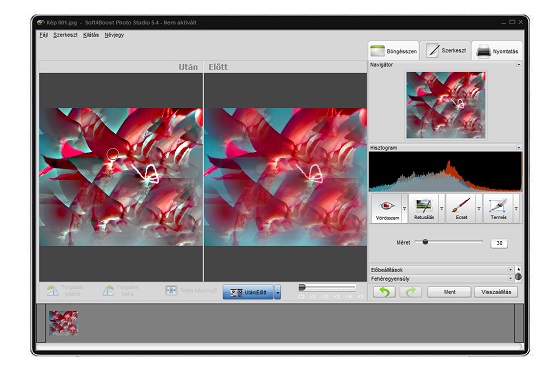Click the Méret value field showing 30
The height and width of the screenshot is (374, 550).
pos(499,243)
